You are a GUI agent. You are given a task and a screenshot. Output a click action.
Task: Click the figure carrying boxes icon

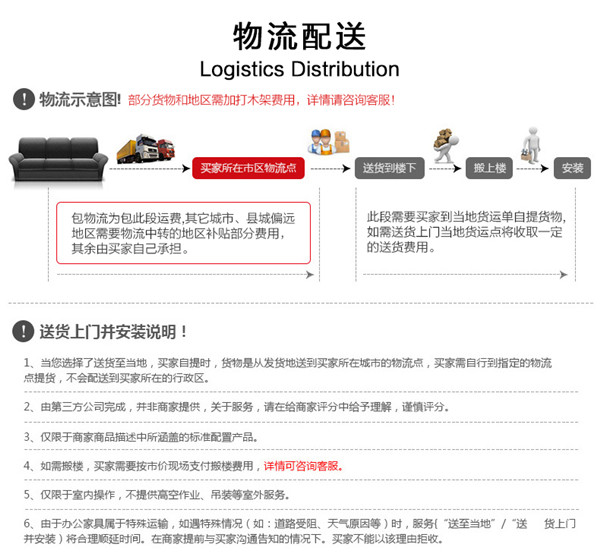coord(445,145)
